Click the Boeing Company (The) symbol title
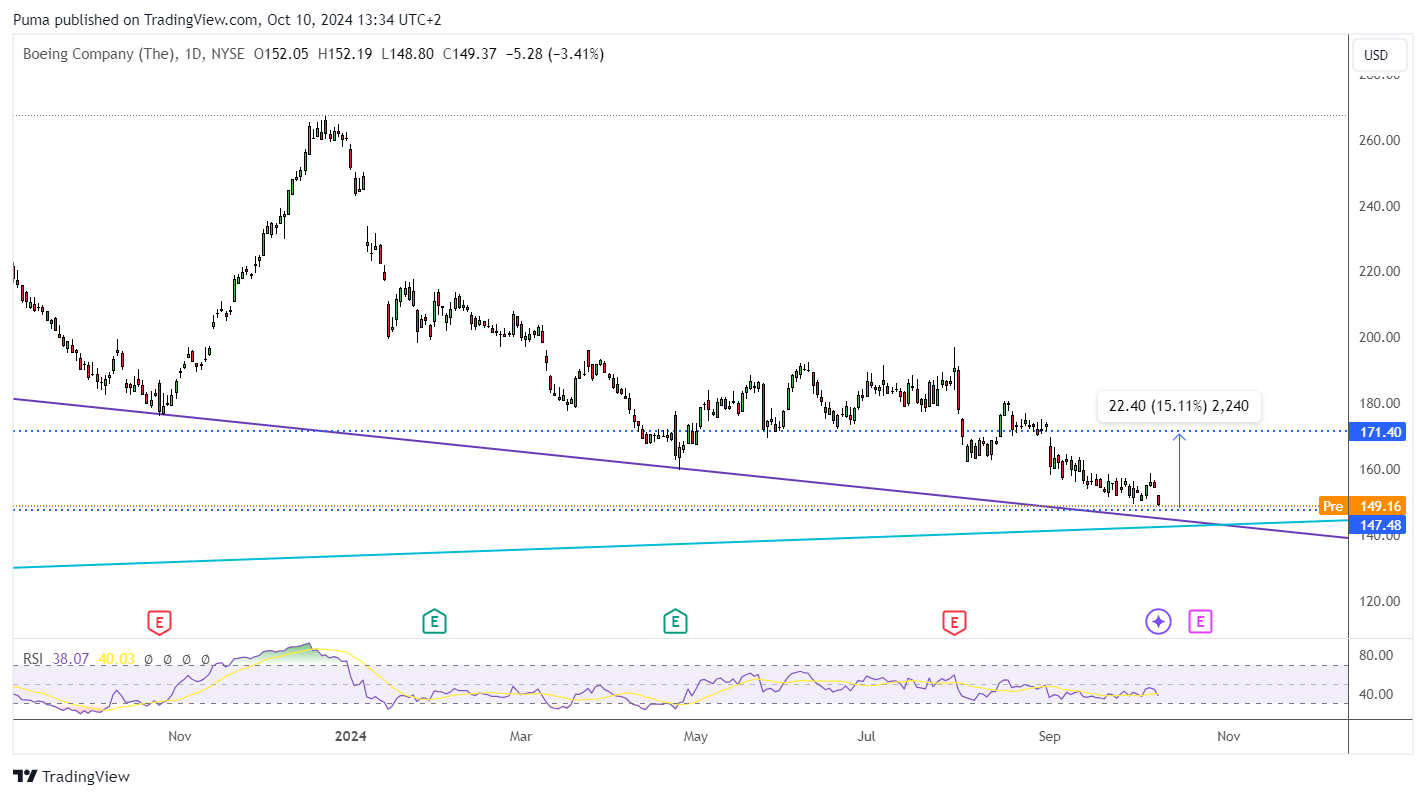This screenshot has height=798, width=1426. pyautogui.click(x=100, y=54)
